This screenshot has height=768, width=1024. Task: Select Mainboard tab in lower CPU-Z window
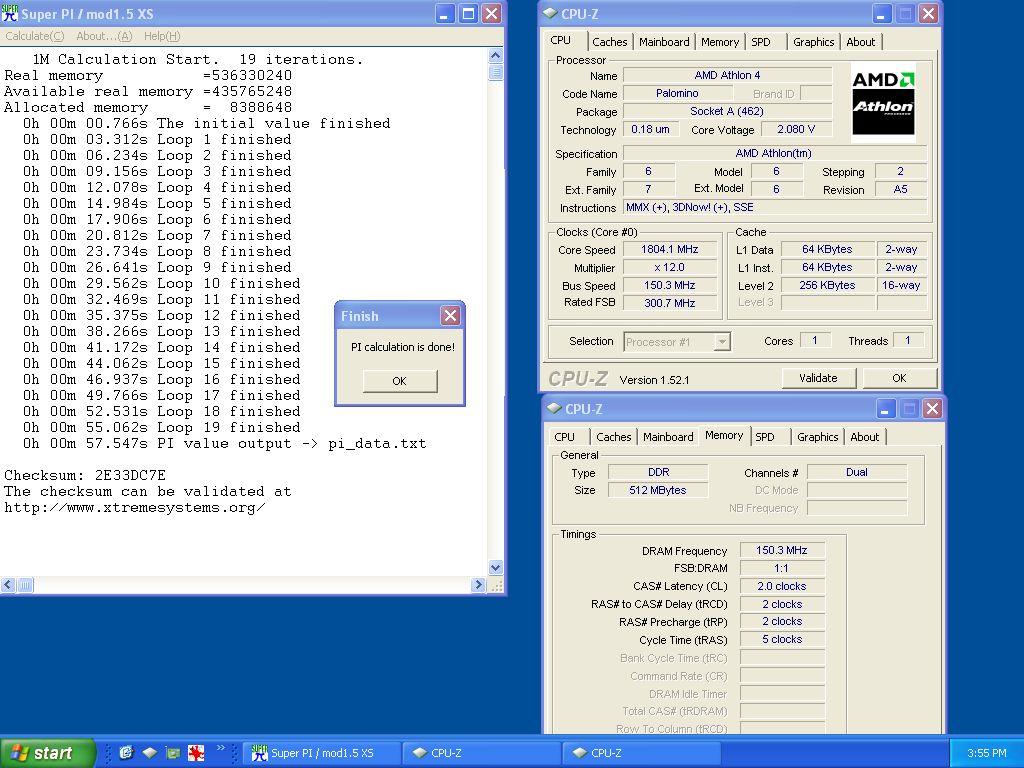click(668, 437)
